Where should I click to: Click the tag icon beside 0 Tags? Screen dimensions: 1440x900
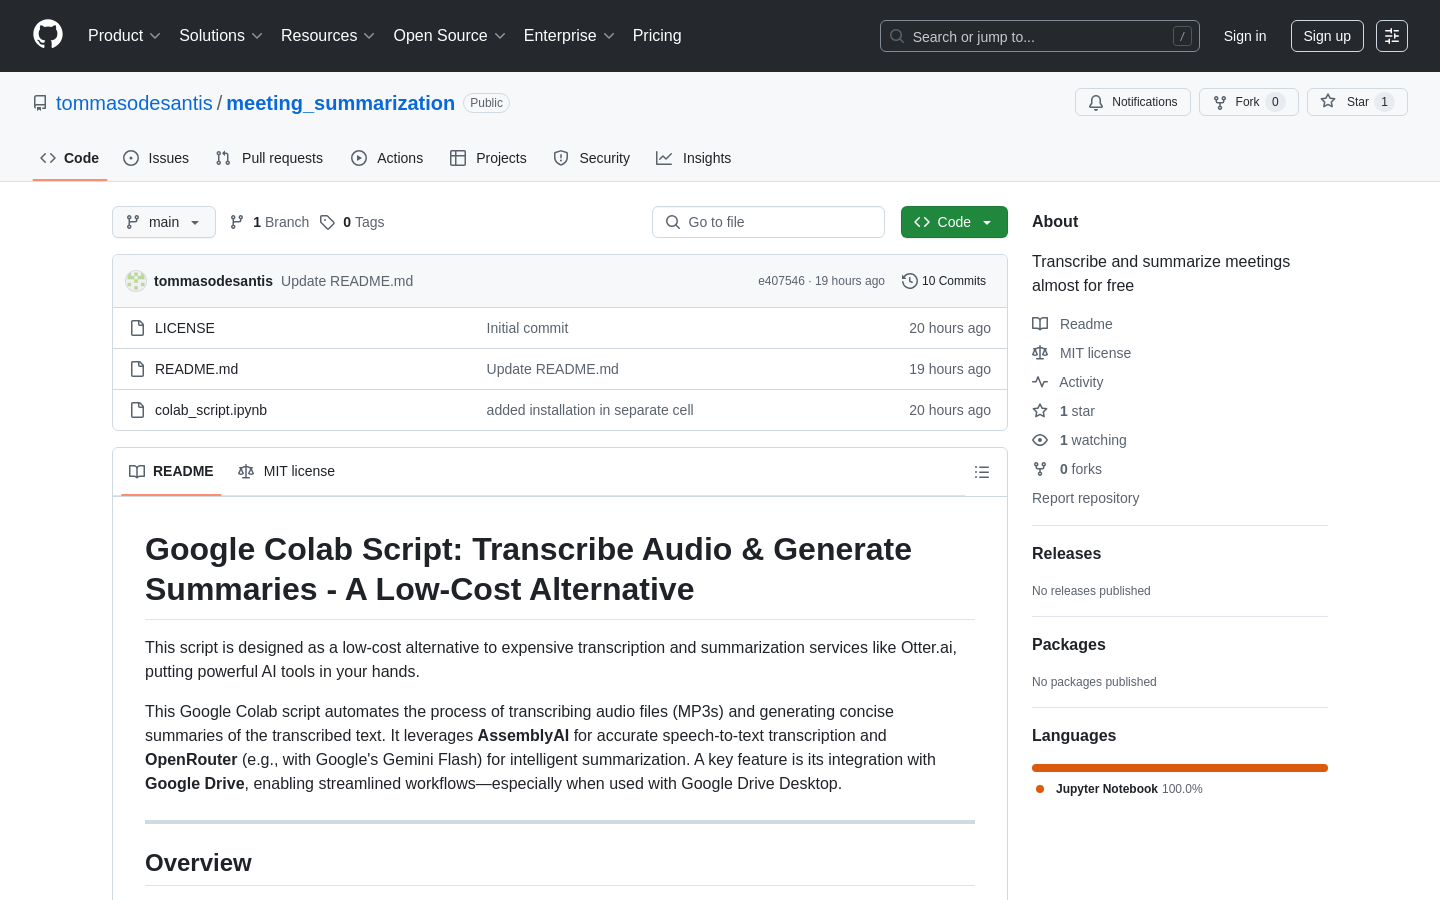pyautogui.click(x=327, y=222)
